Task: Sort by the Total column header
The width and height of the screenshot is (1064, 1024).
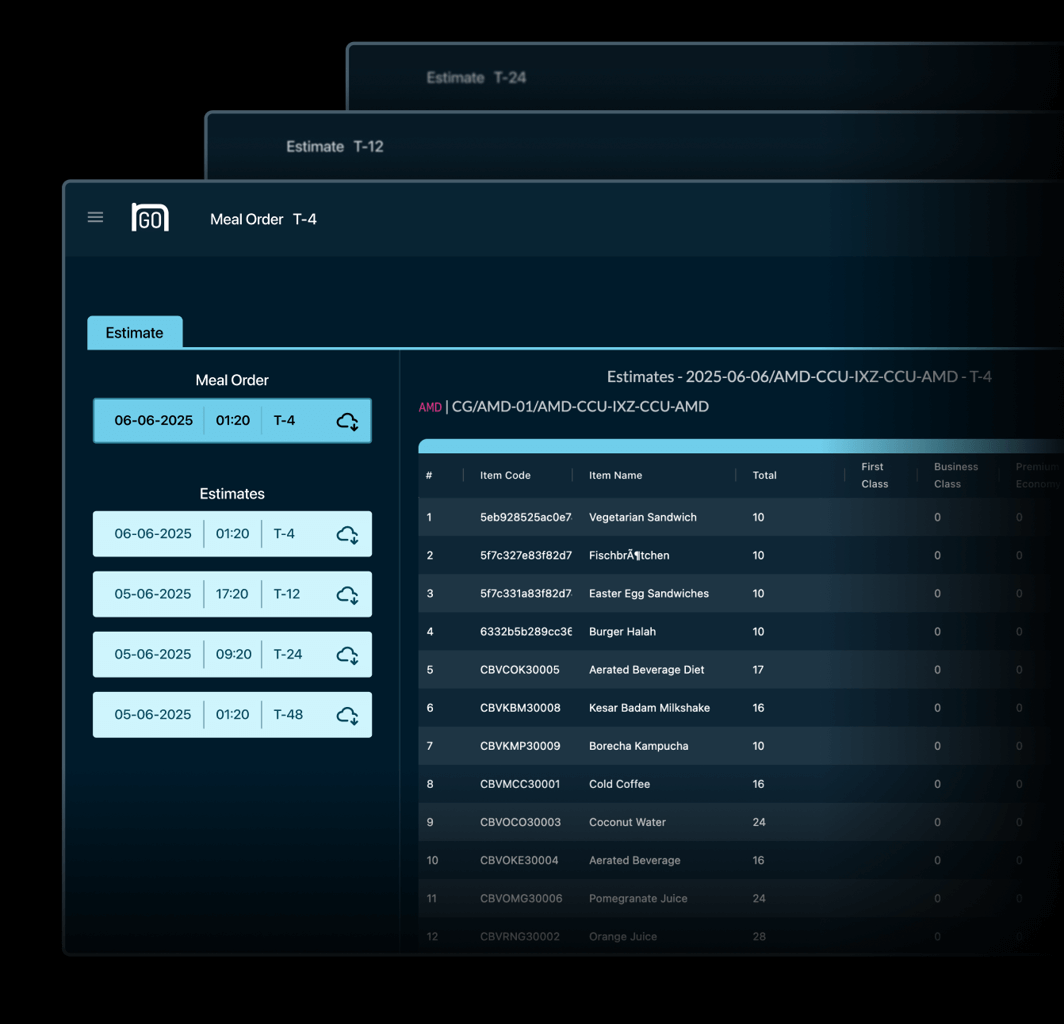Action: point(764,475)
